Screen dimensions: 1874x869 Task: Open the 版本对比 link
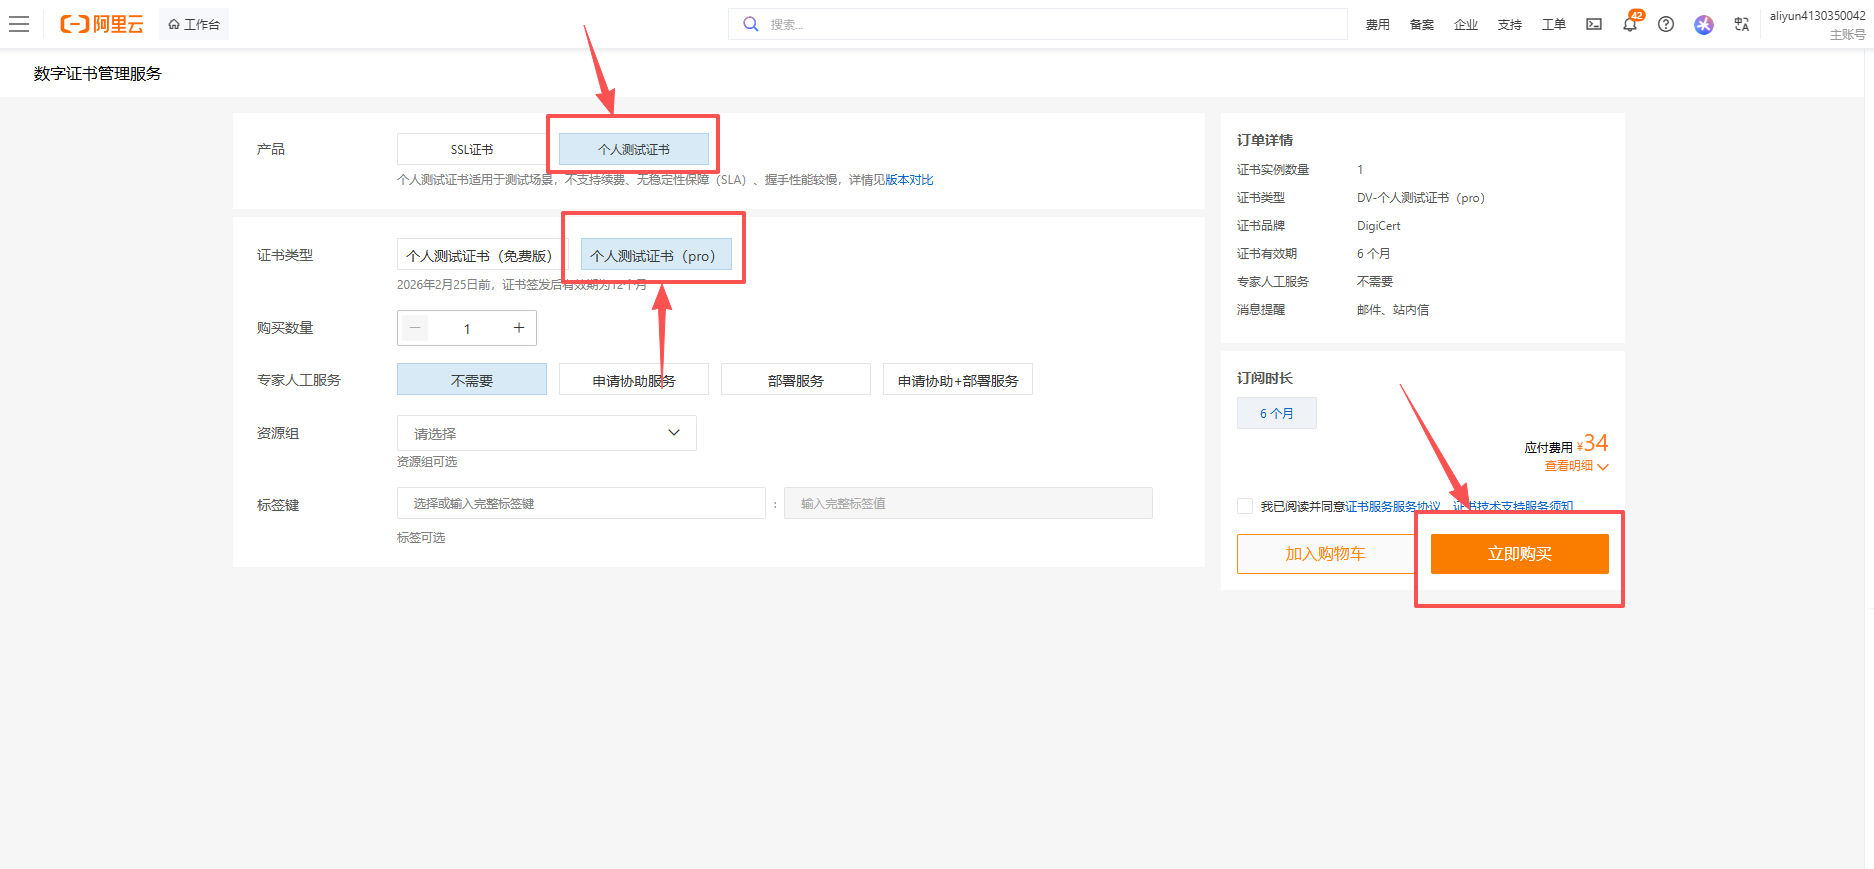[x=909, y=180]
